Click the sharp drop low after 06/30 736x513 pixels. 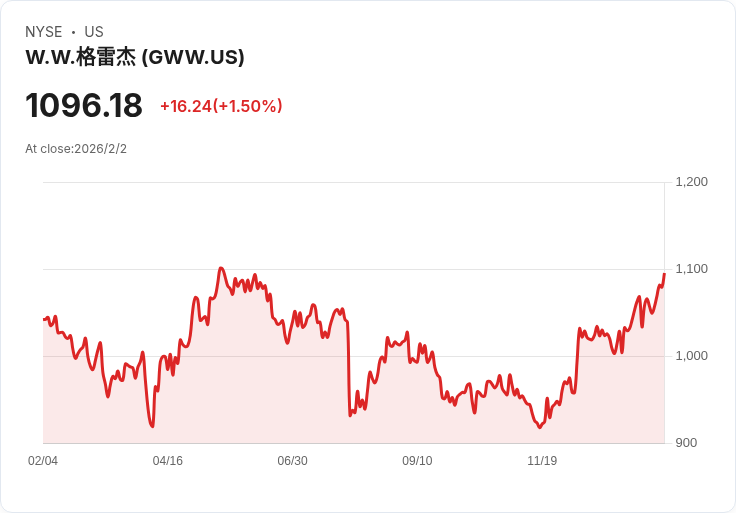350,415
